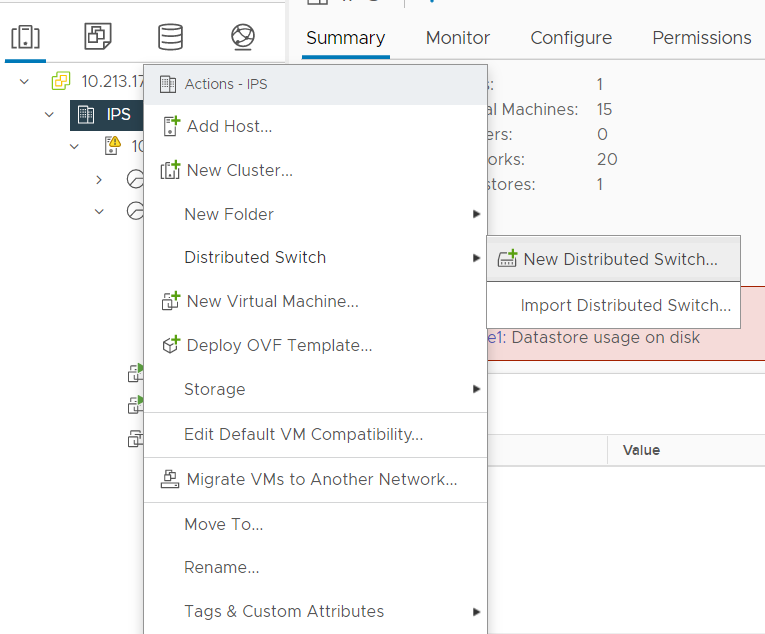
Task: Click the New Virtual Machine icon
Action: click(171, 301)
